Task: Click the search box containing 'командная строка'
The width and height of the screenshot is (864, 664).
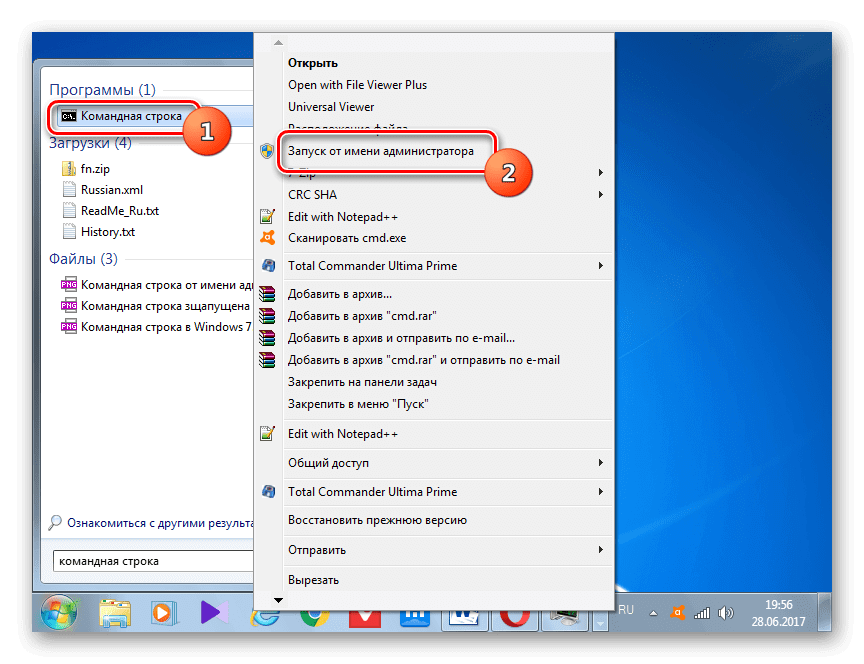Action: click(x=150, y=561)
